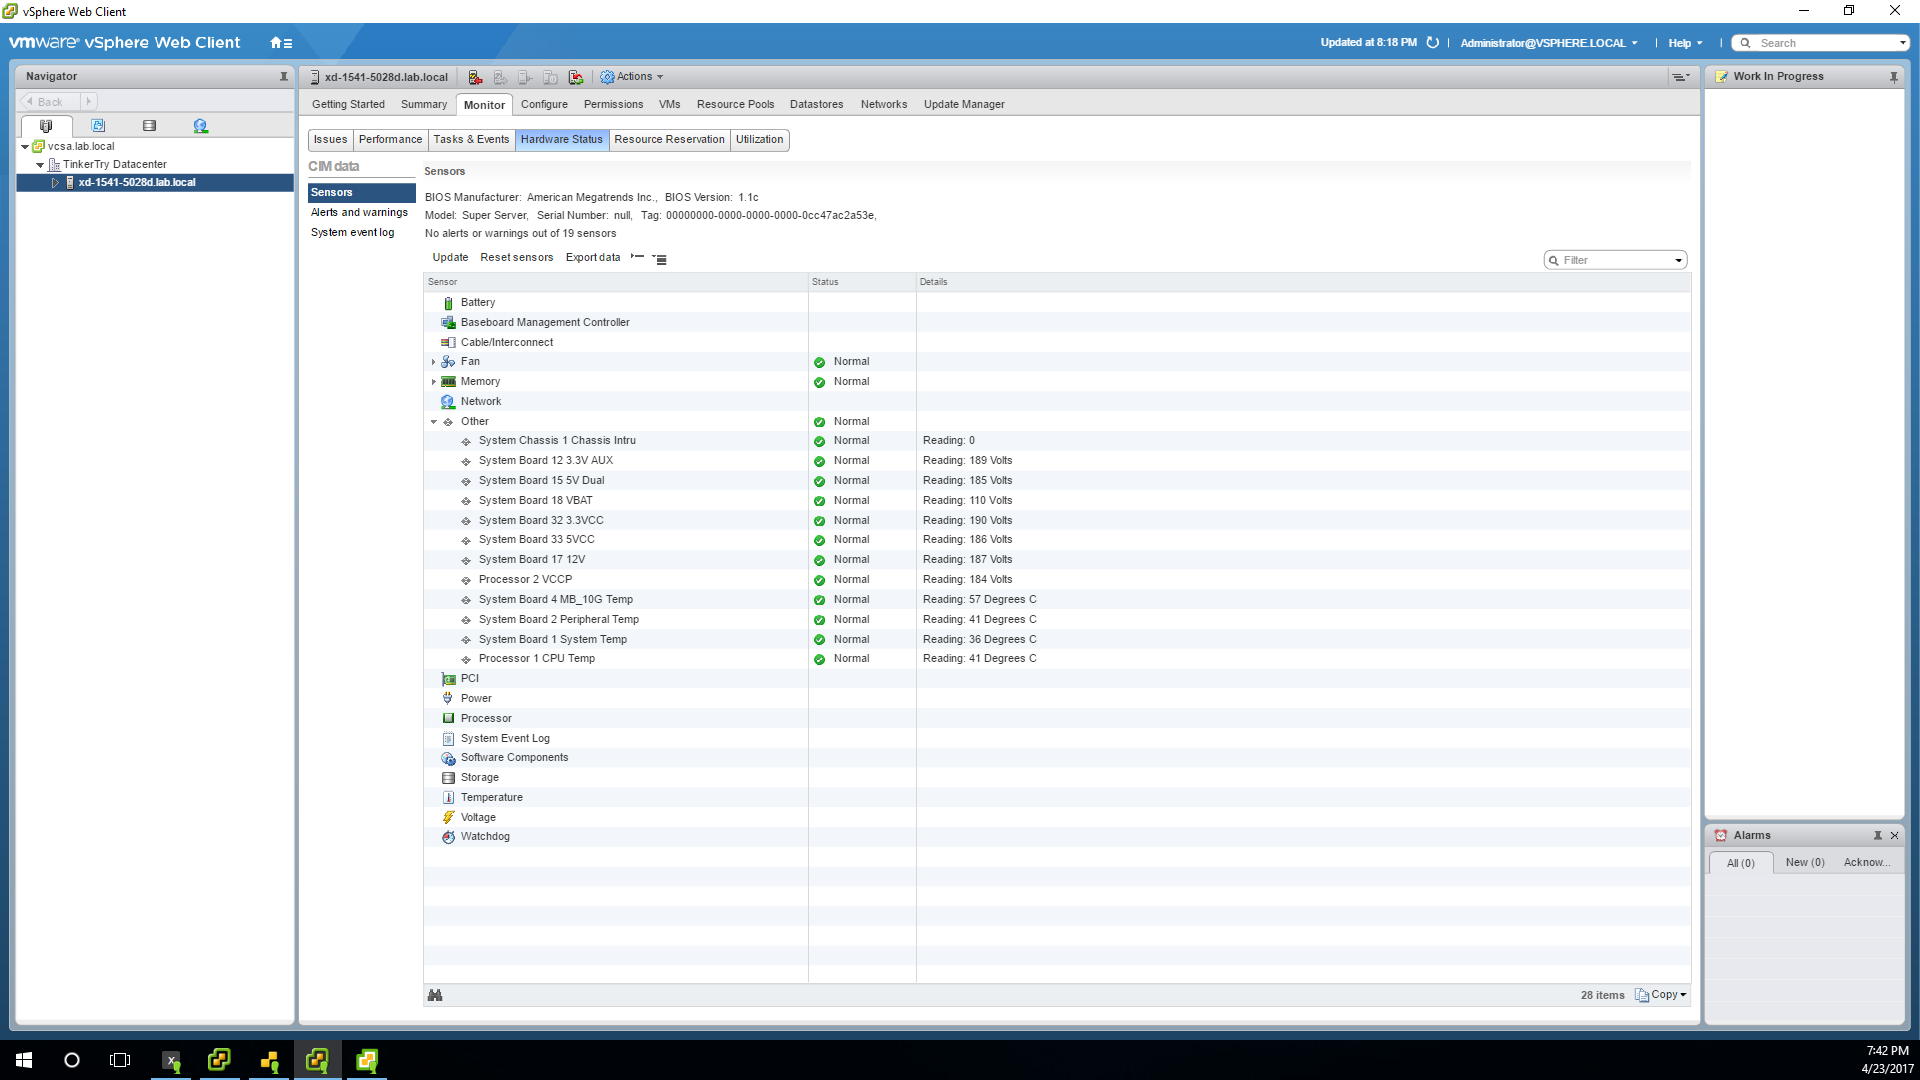Pin the Alarms panel
This screenshot has height=1080, width=1920.
[x=1877, y=836]
